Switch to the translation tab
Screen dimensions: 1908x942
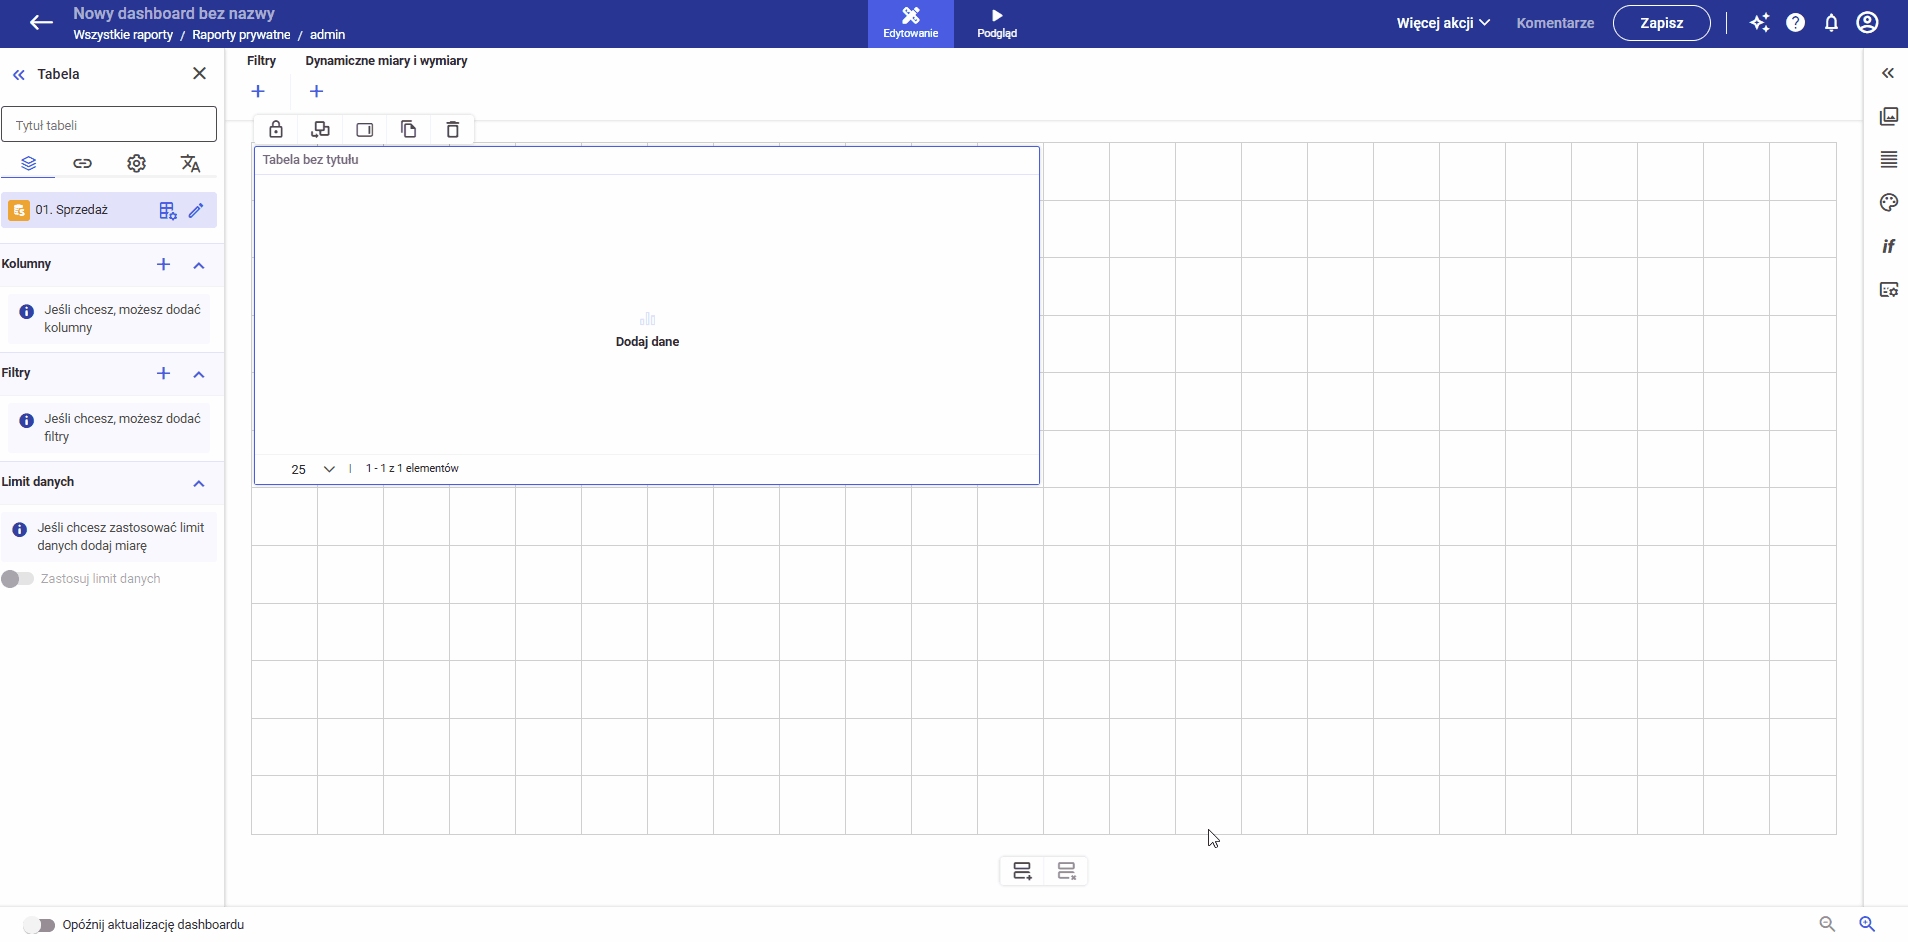[191, 163]
